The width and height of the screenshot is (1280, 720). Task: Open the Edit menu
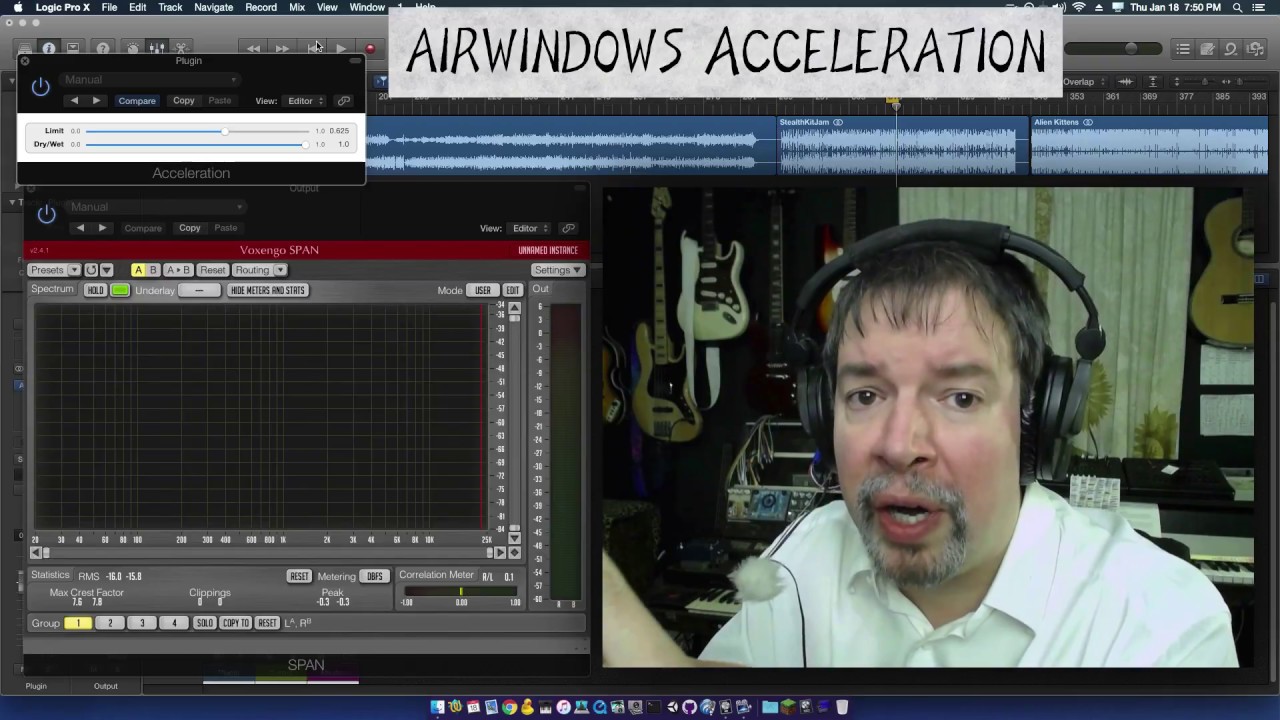(137, 7)
